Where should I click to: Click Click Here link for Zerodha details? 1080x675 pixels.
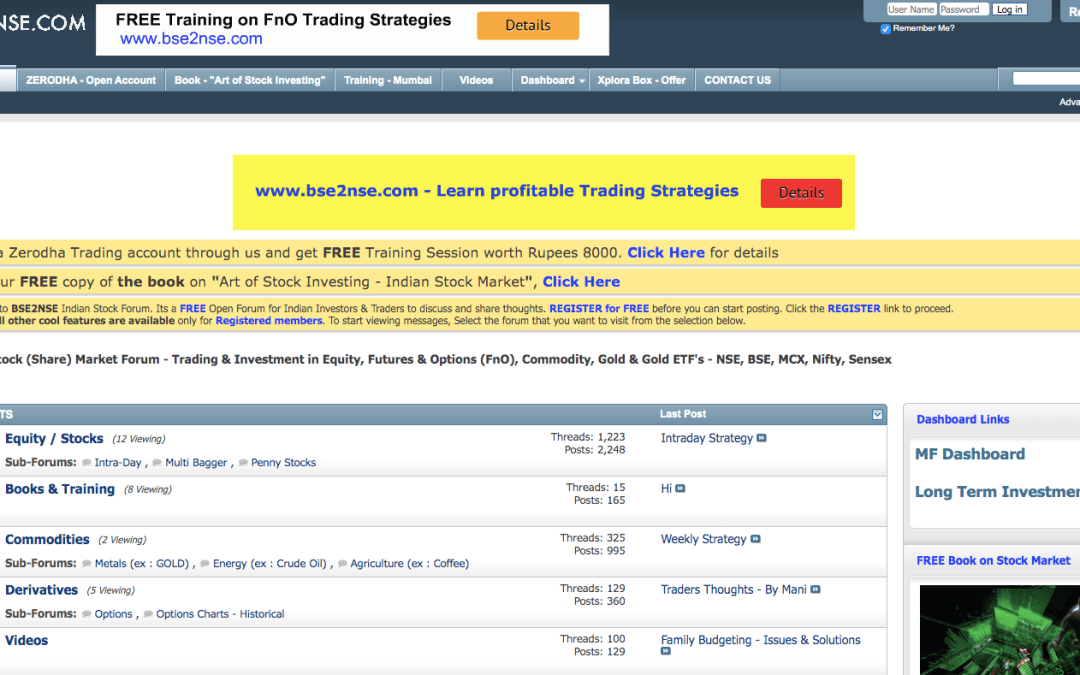click(x=665, y=253)
